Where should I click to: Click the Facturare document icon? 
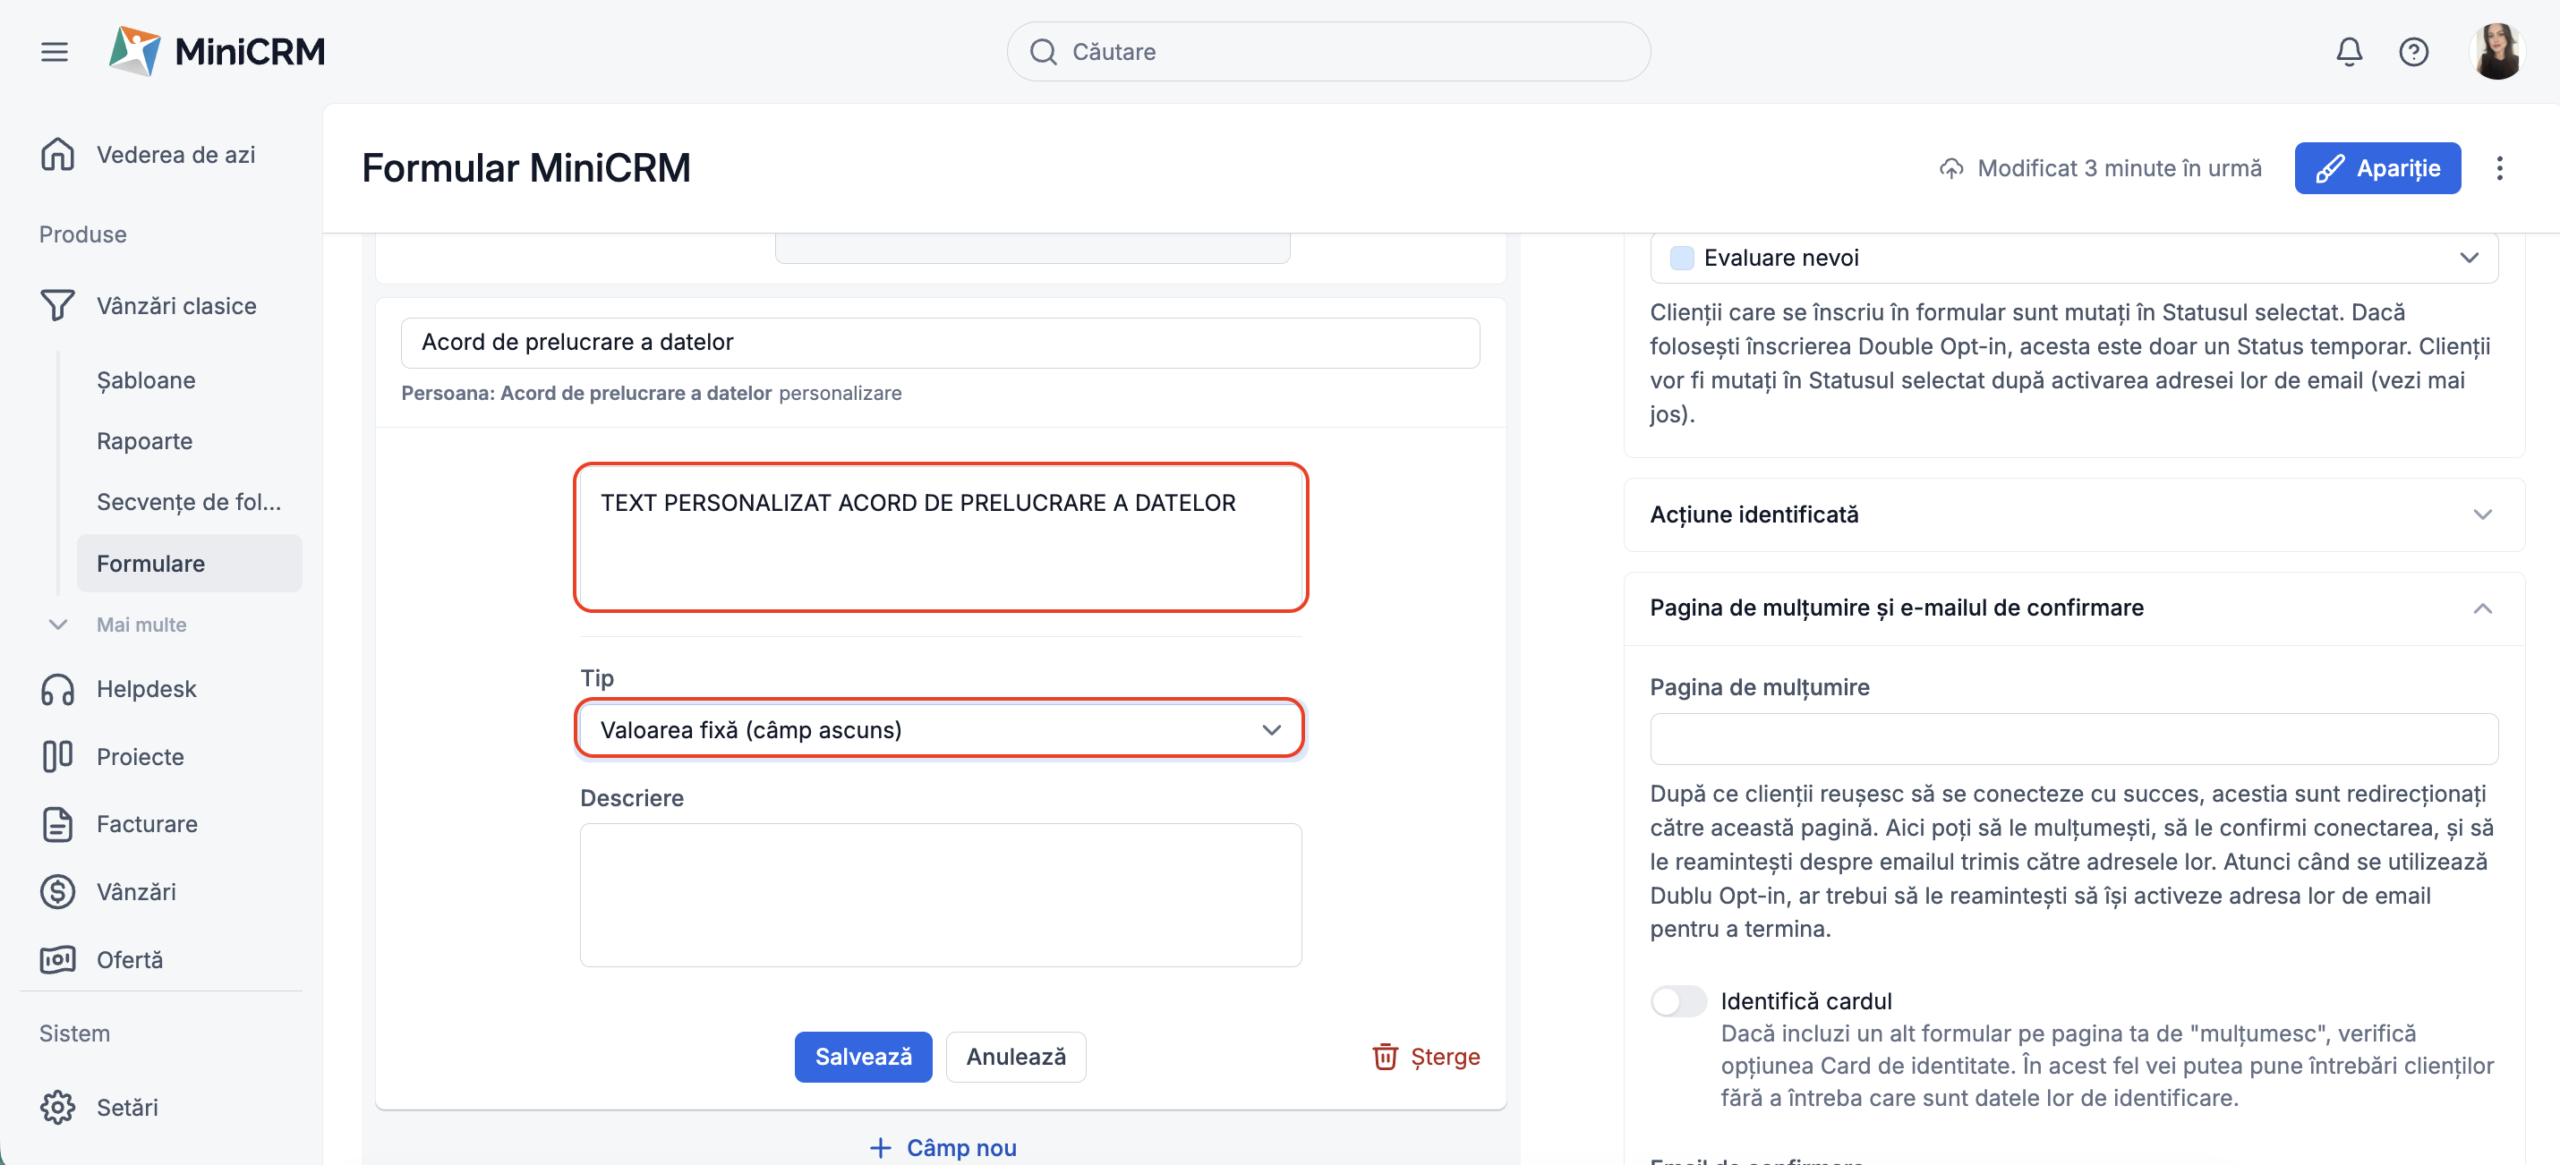[x=58, y=824]
